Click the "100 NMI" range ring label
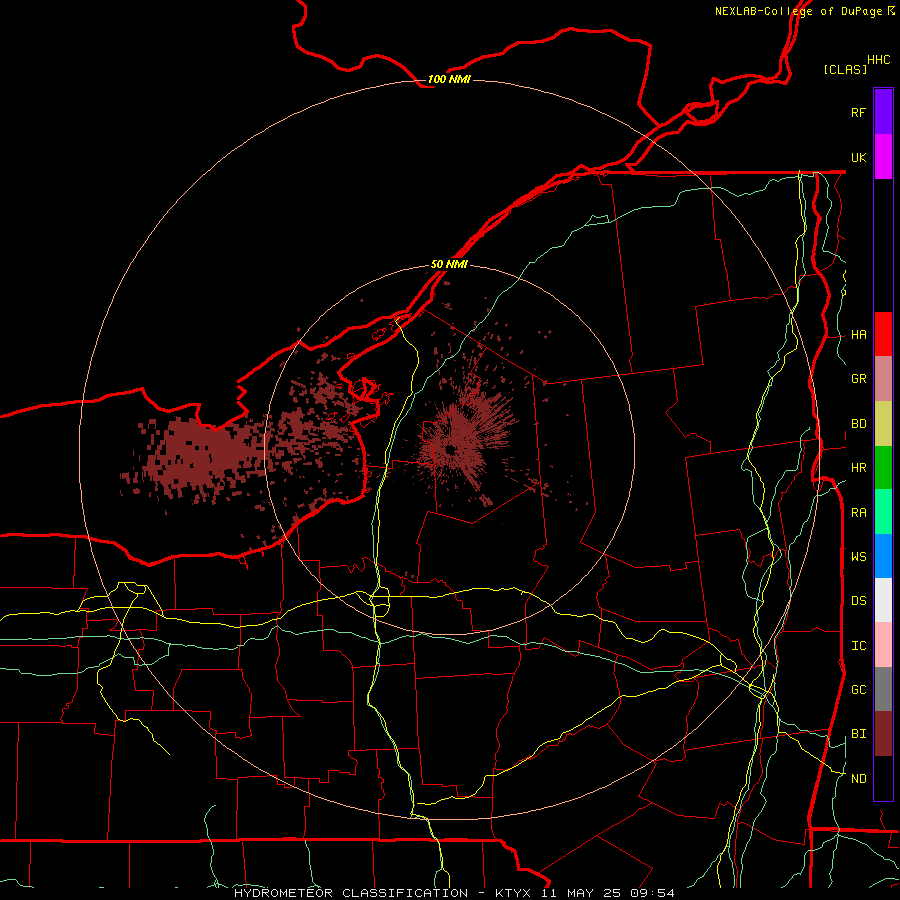This screenshot has height=900, width=900. pyautogui.click(x=449, y=79)
